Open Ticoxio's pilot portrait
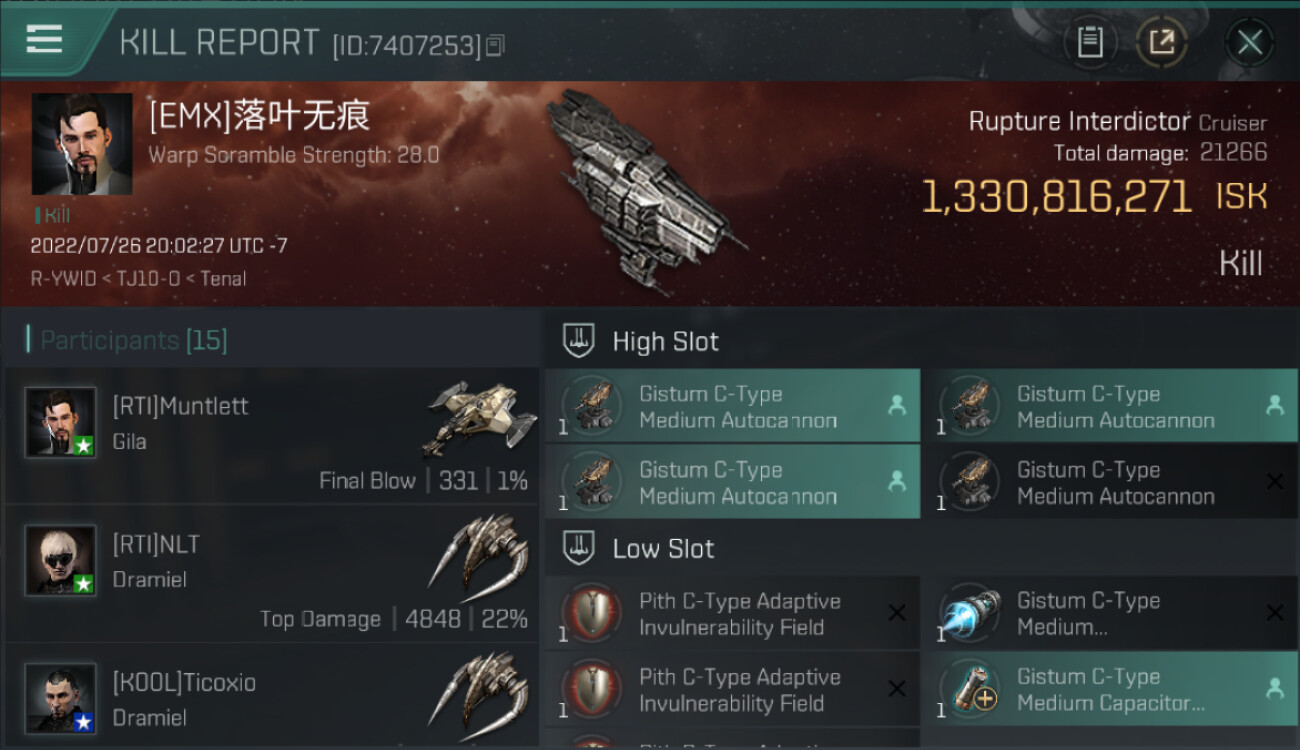Screen dimensions: 1300x750 point(61,698)
